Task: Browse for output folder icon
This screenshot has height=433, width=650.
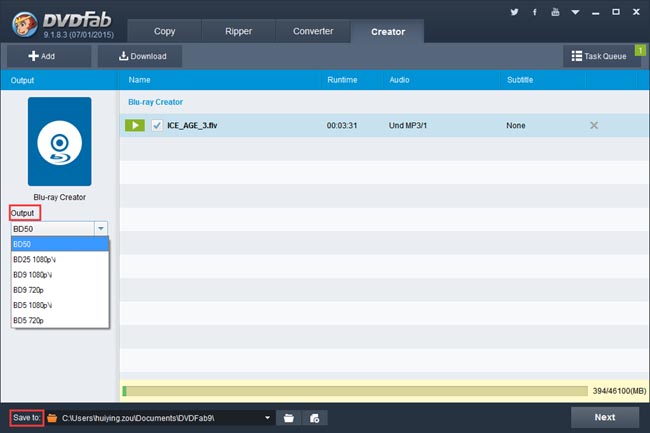Action: 289,418
